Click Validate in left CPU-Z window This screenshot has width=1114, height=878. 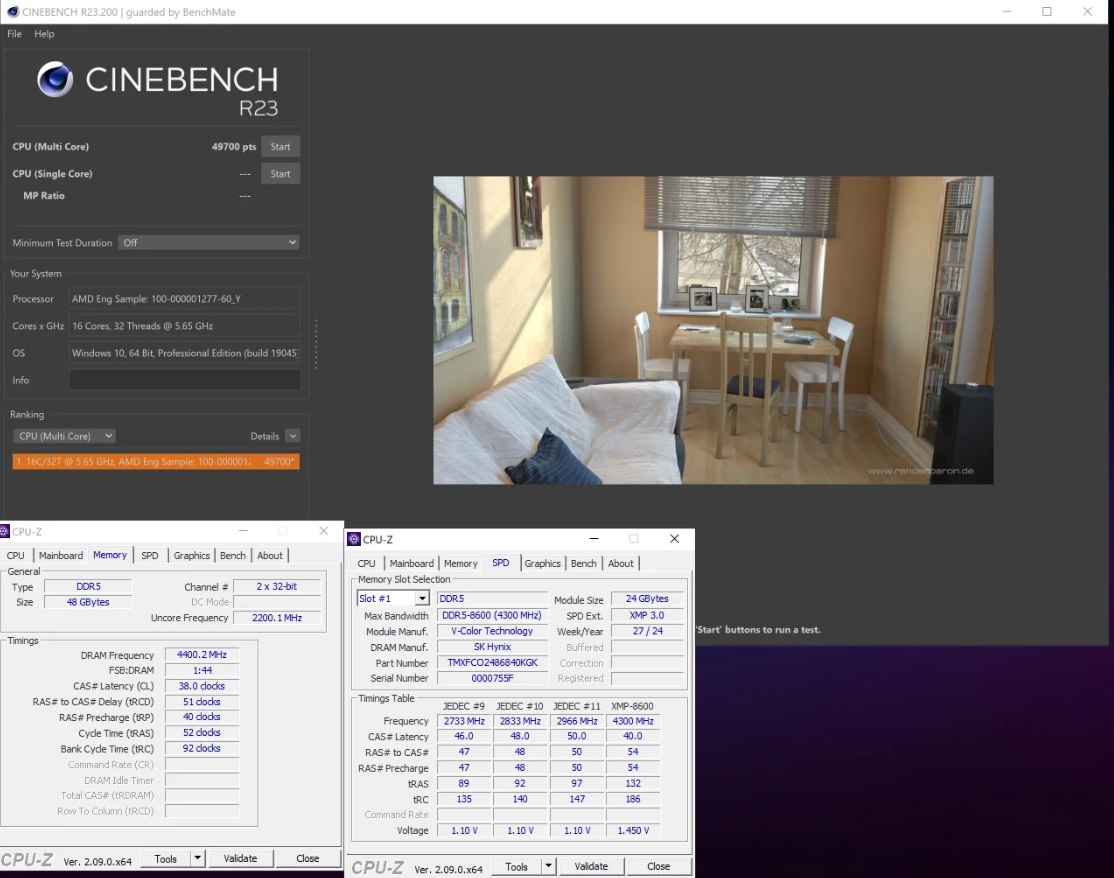240,859
